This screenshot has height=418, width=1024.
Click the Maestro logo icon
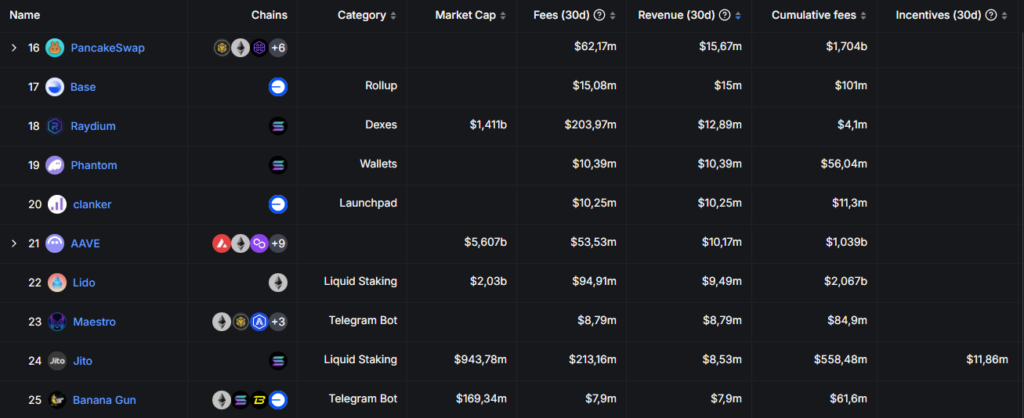(x=57, y=321)
